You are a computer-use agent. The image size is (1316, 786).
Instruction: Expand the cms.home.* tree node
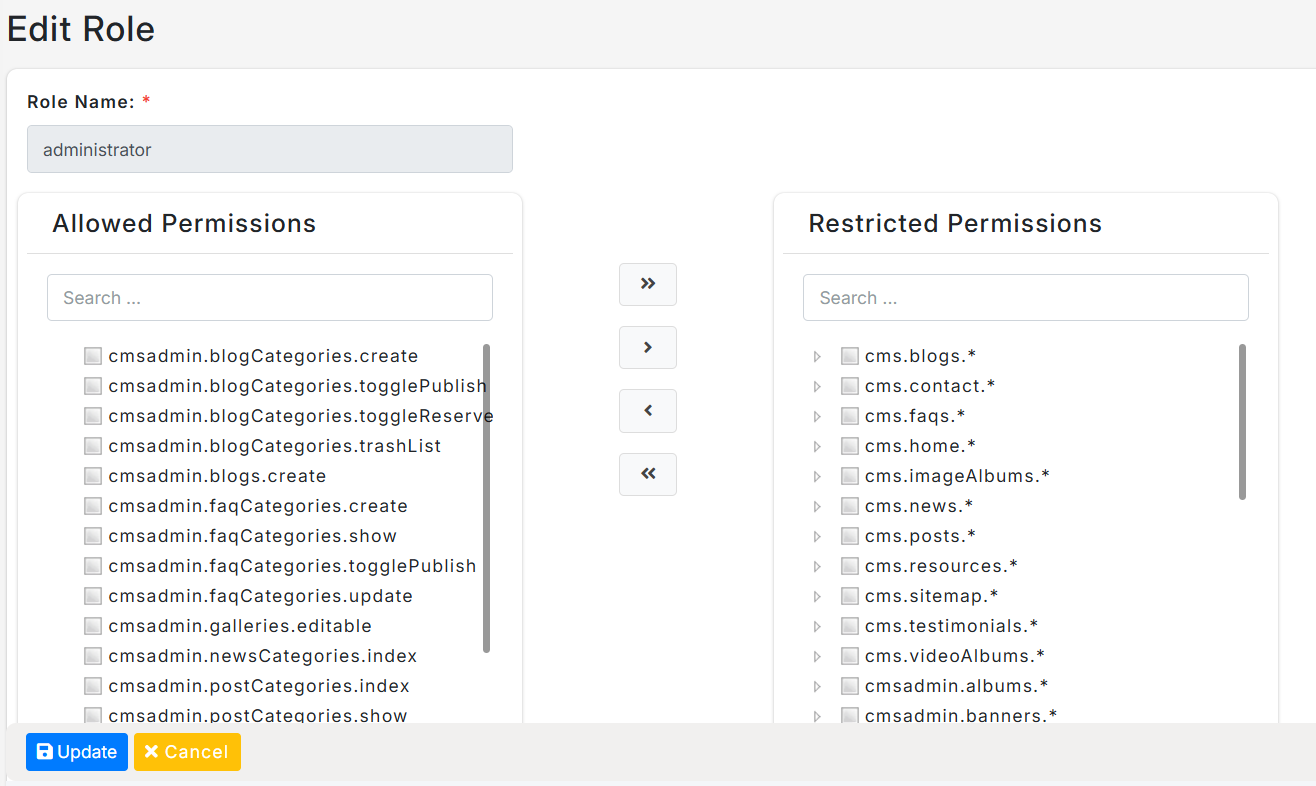click(817, 446)
